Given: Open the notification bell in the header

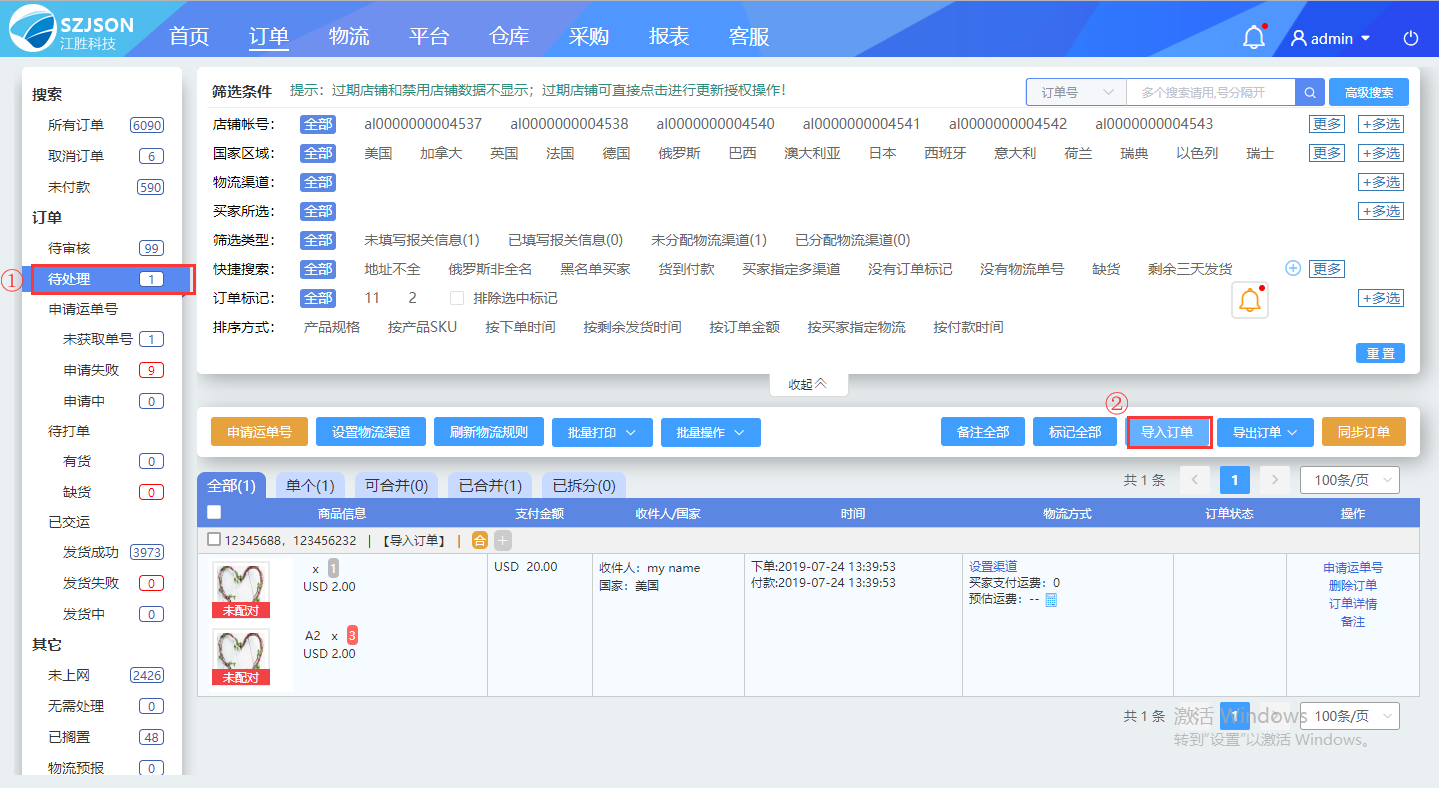Looking at the screenshot, I should (x=1253, y=37).
